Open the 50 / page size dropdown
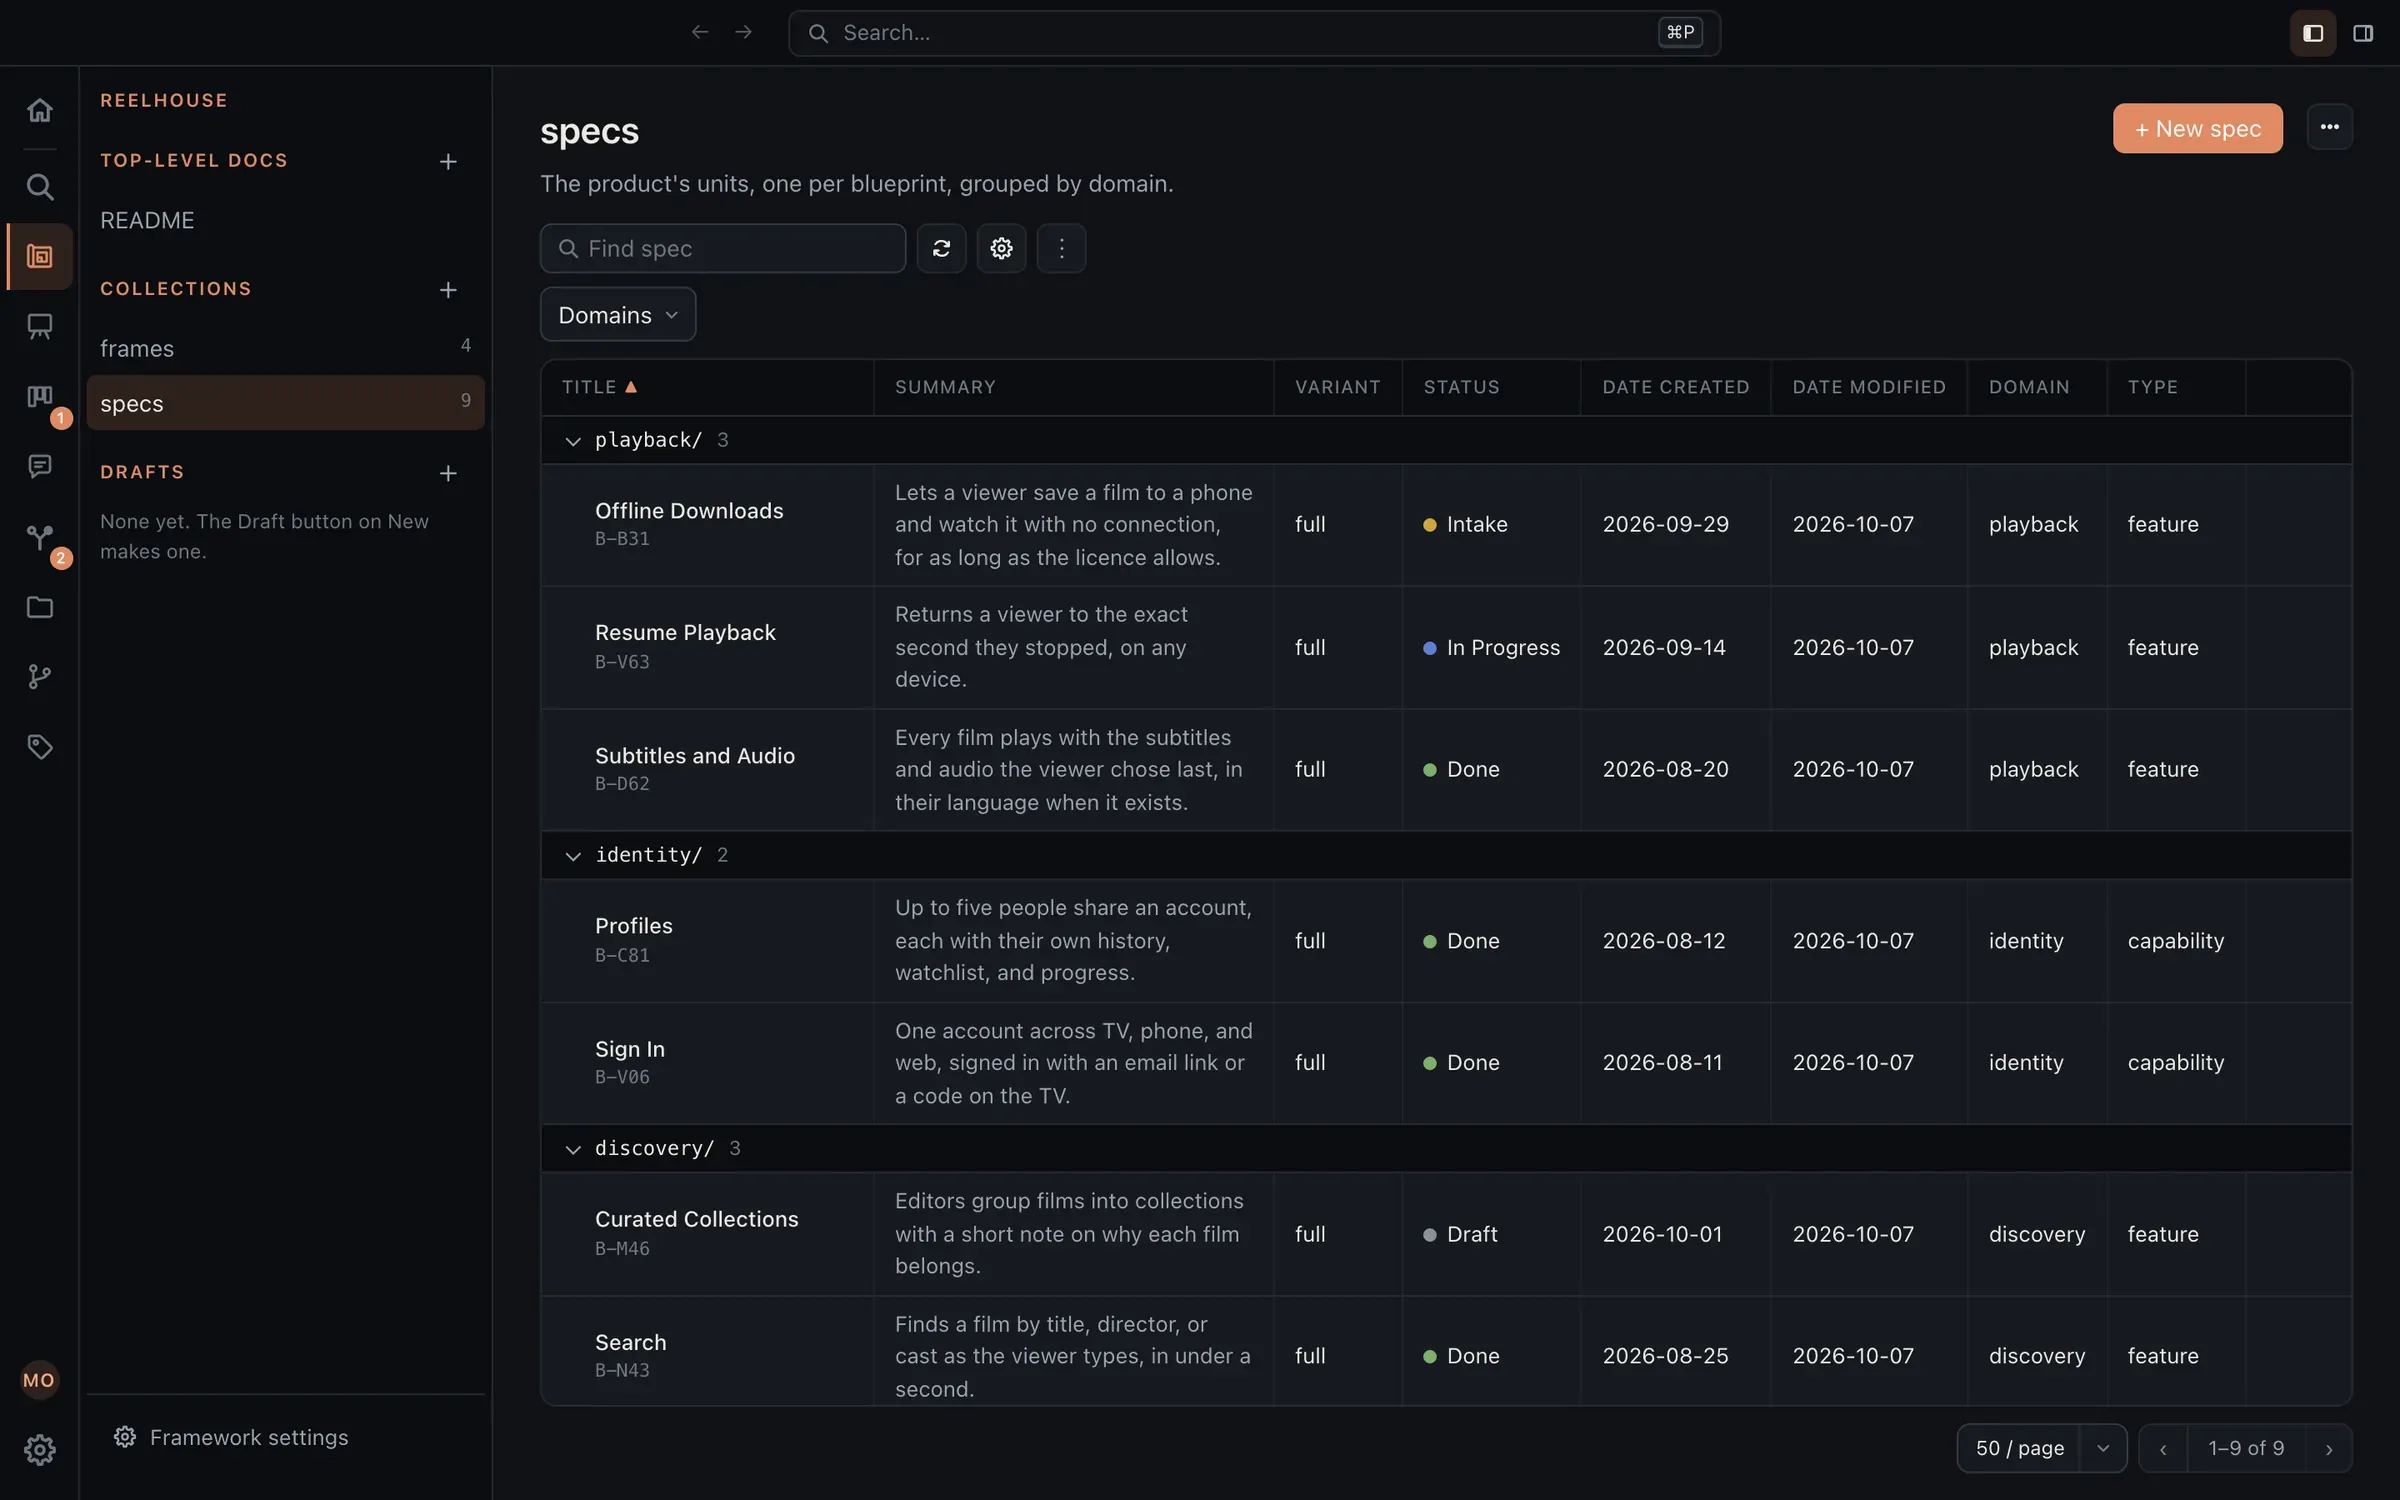 point(2042,1448)
